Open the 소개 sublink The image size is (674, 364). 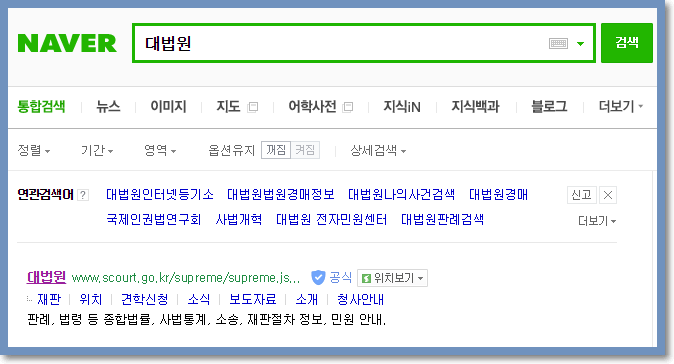click(307, 299)
